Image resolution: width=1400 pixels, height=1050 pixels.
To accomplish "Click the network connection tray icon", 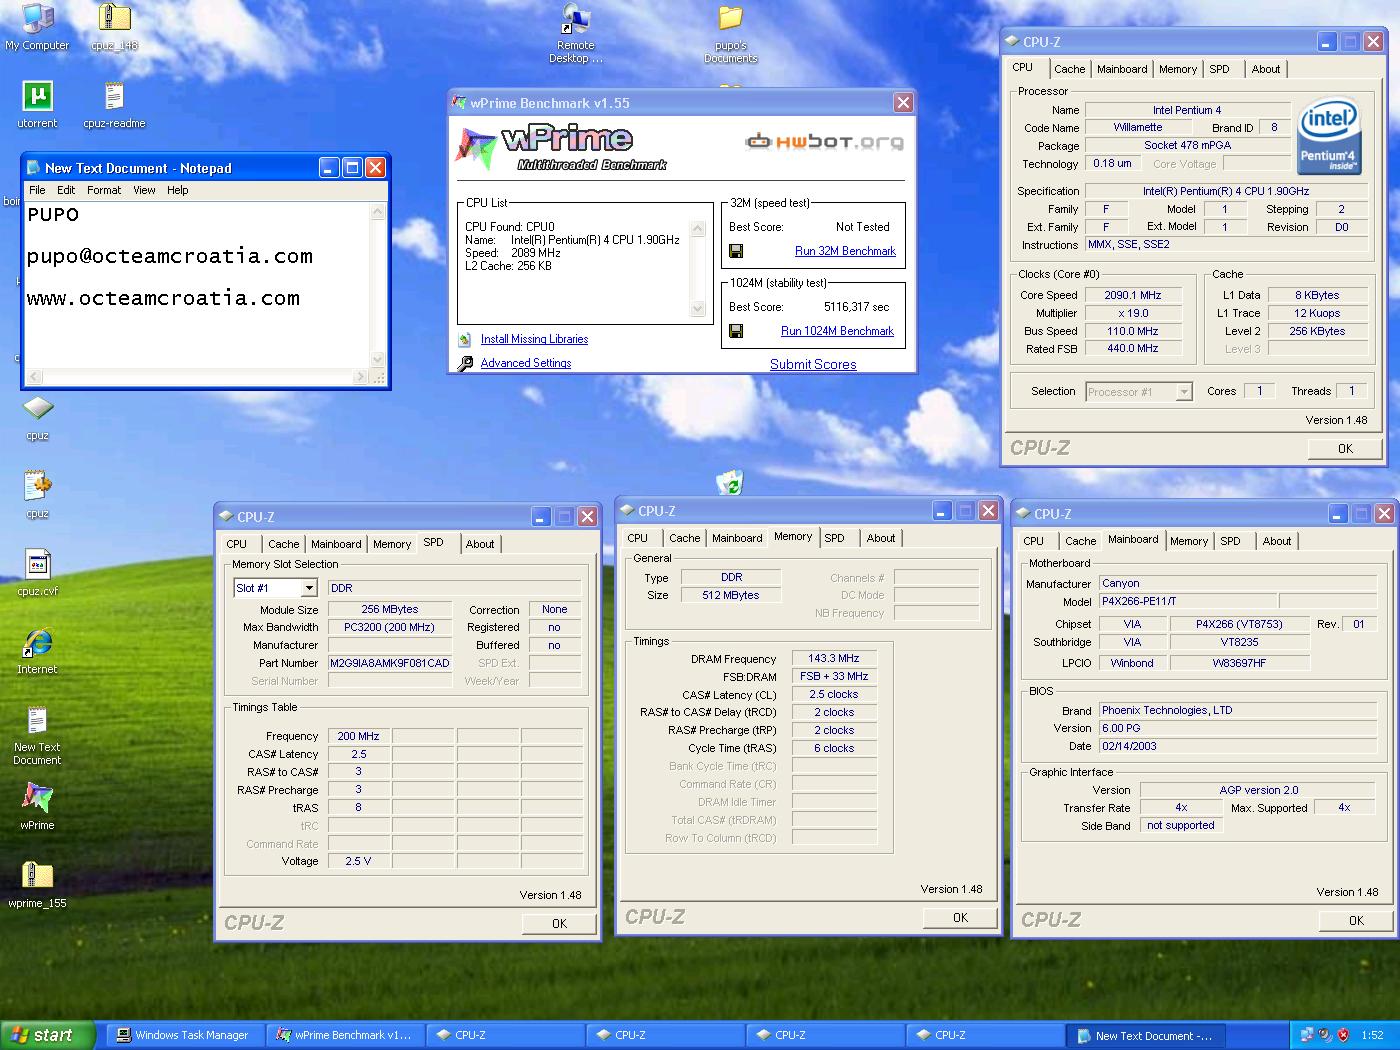I will point(1307,1035).
